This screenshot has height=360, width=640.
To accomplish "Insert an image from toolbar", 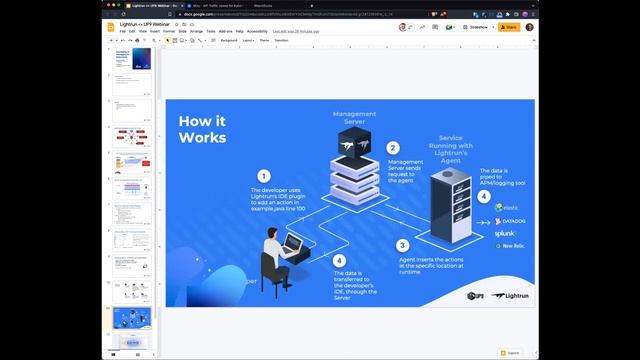I will point(182,40).
